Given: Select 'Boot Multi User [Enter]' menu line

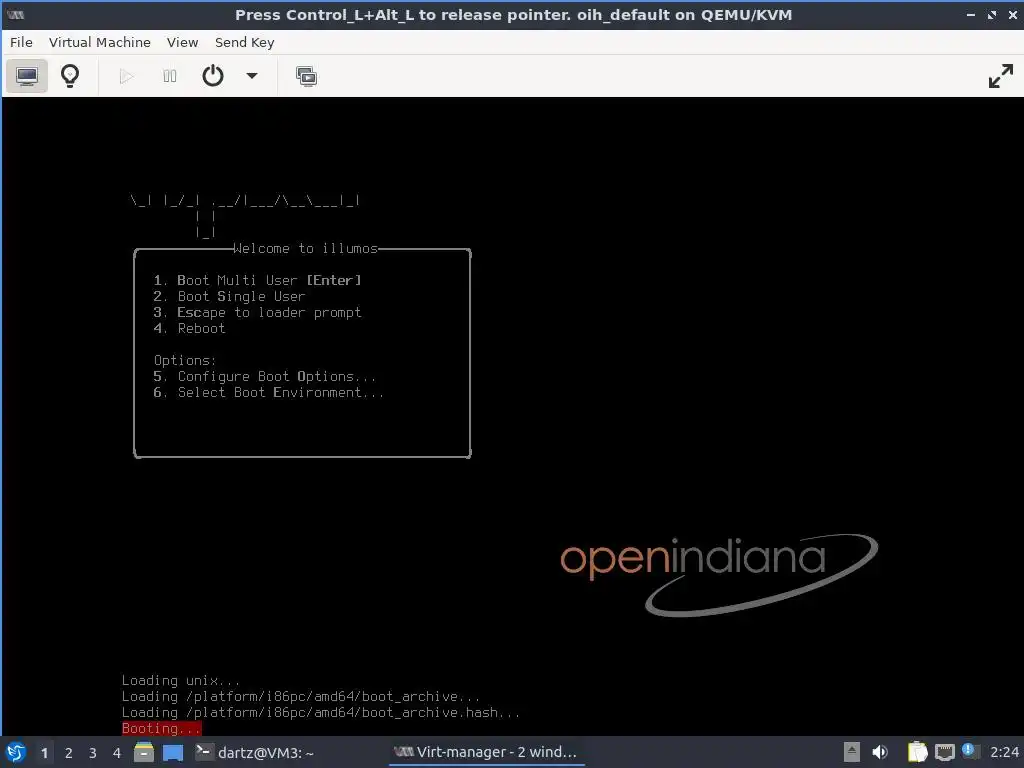Looking at the screenshot, I should pyautogui.click(x=257, y=280).
